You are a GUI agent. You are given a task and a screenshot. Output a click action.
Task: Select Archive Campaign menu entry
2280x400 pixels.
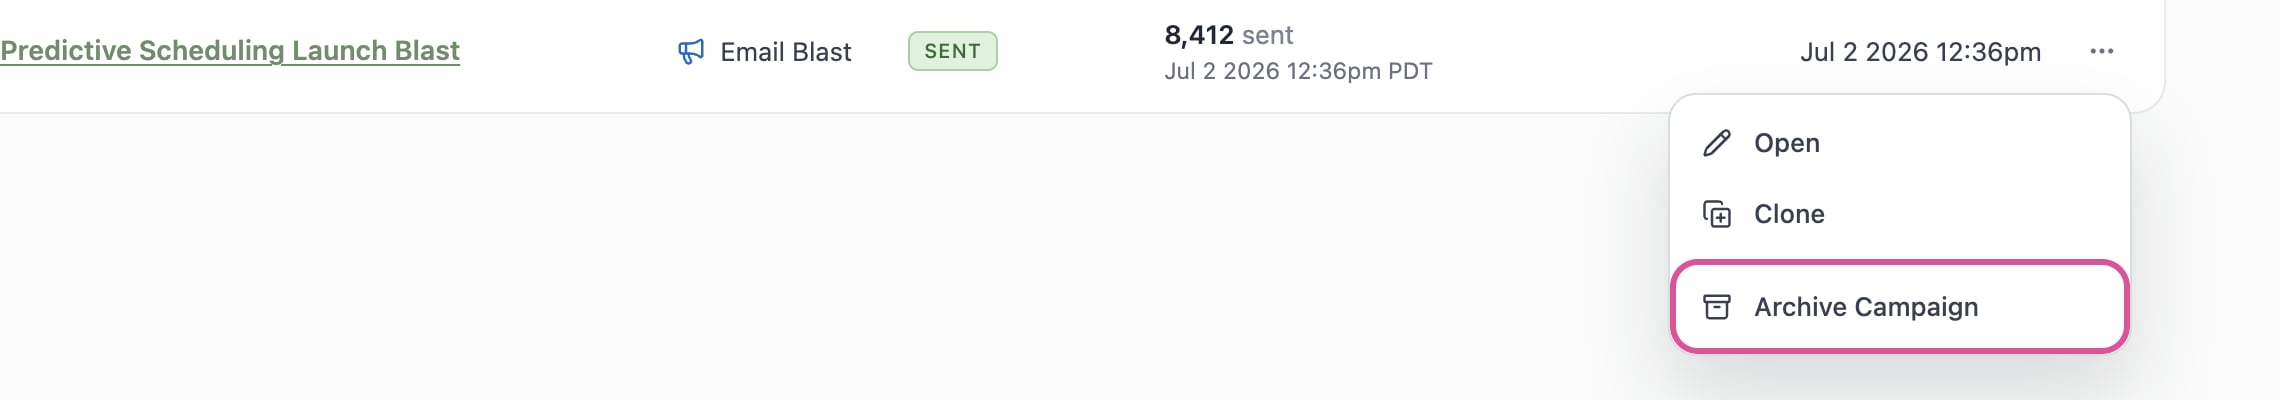[1899, 307]
